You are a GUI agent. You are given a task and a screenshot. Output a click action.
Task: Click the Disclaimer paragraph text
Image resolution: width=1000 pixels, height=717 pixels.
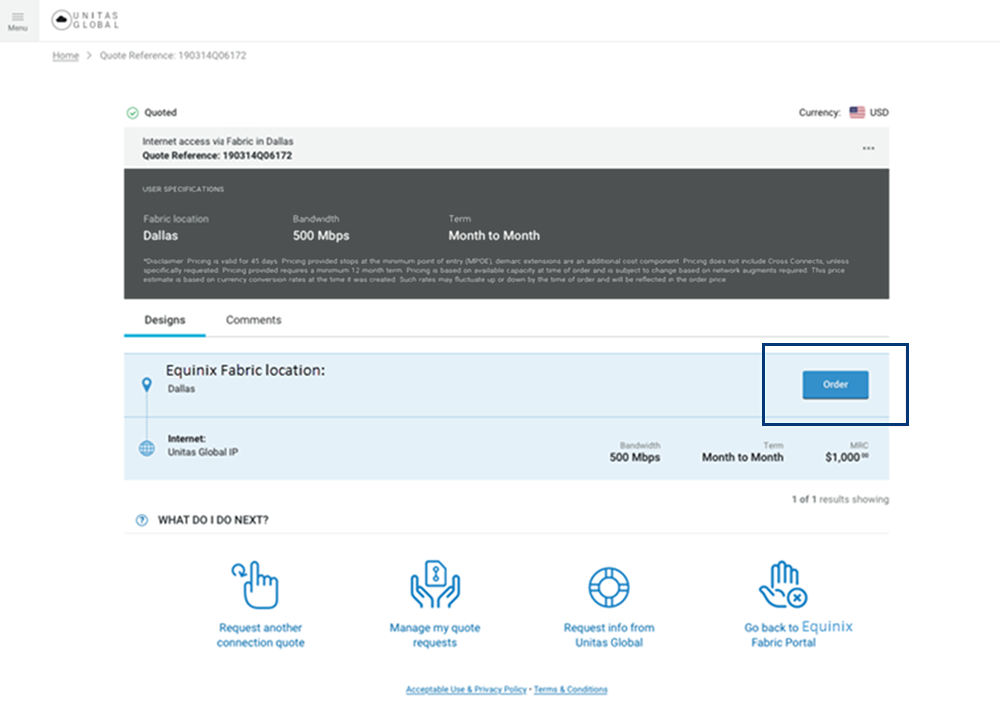496,270
